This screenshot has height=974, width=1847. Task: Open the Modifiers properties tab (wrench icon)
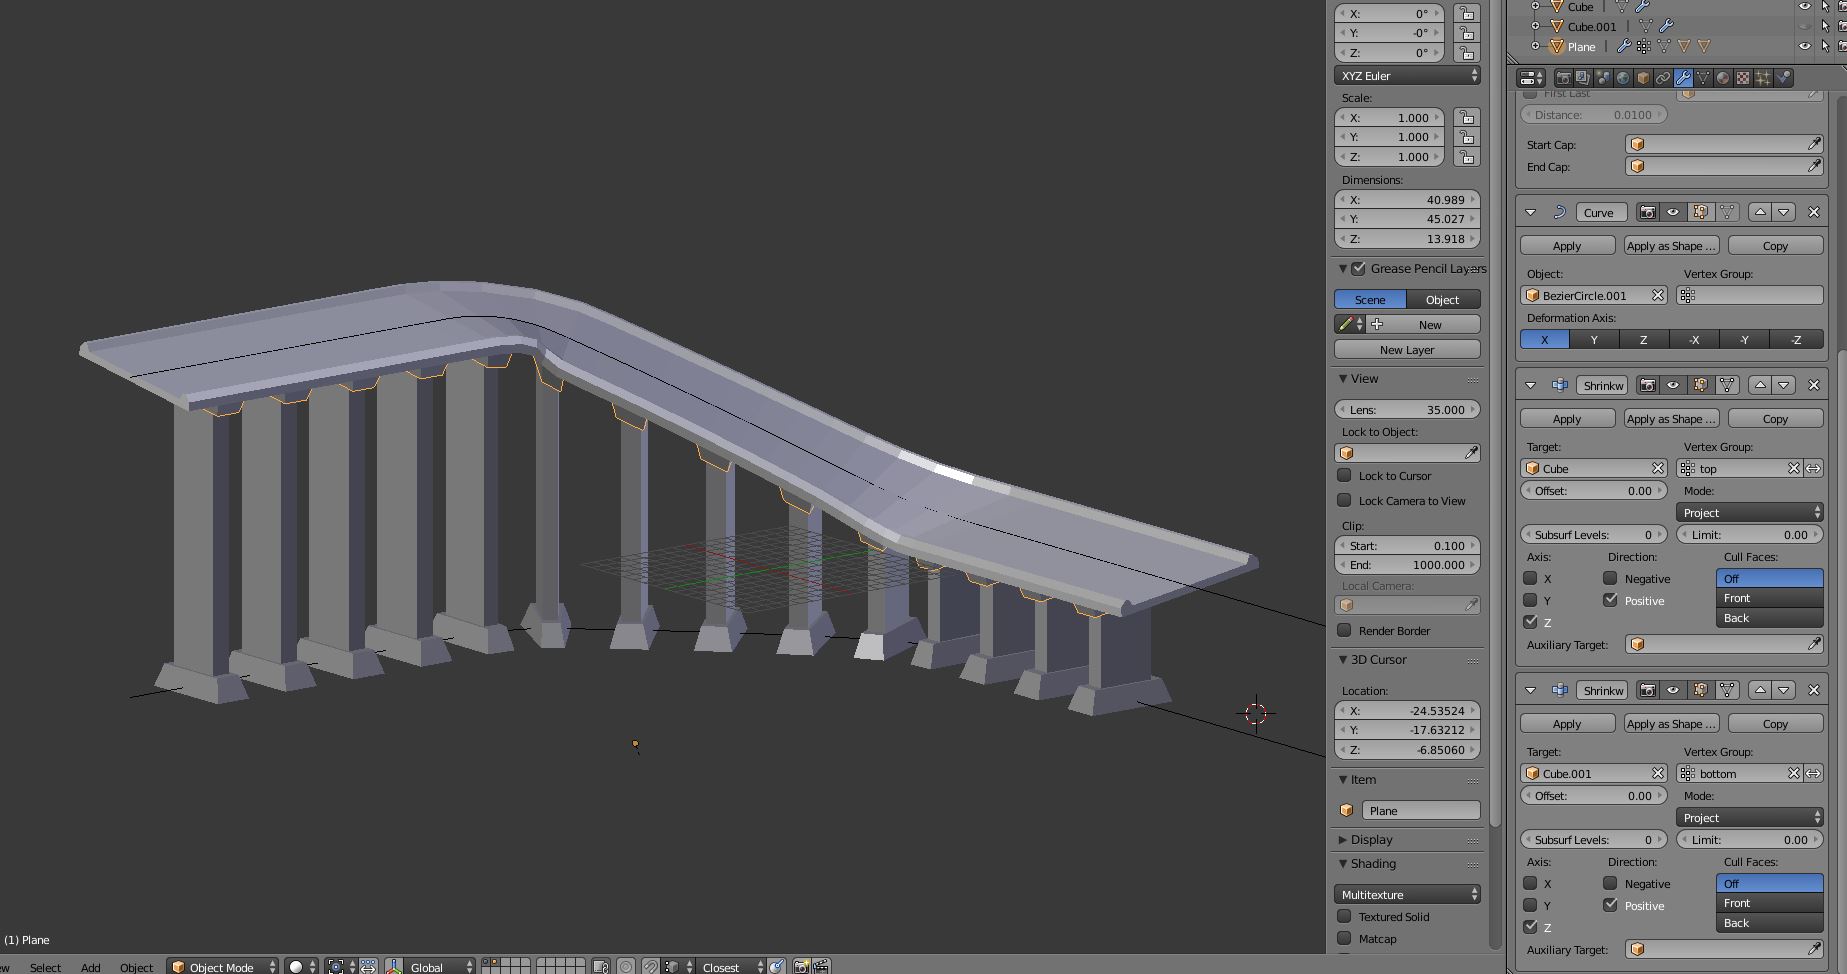click(1683, 77)
